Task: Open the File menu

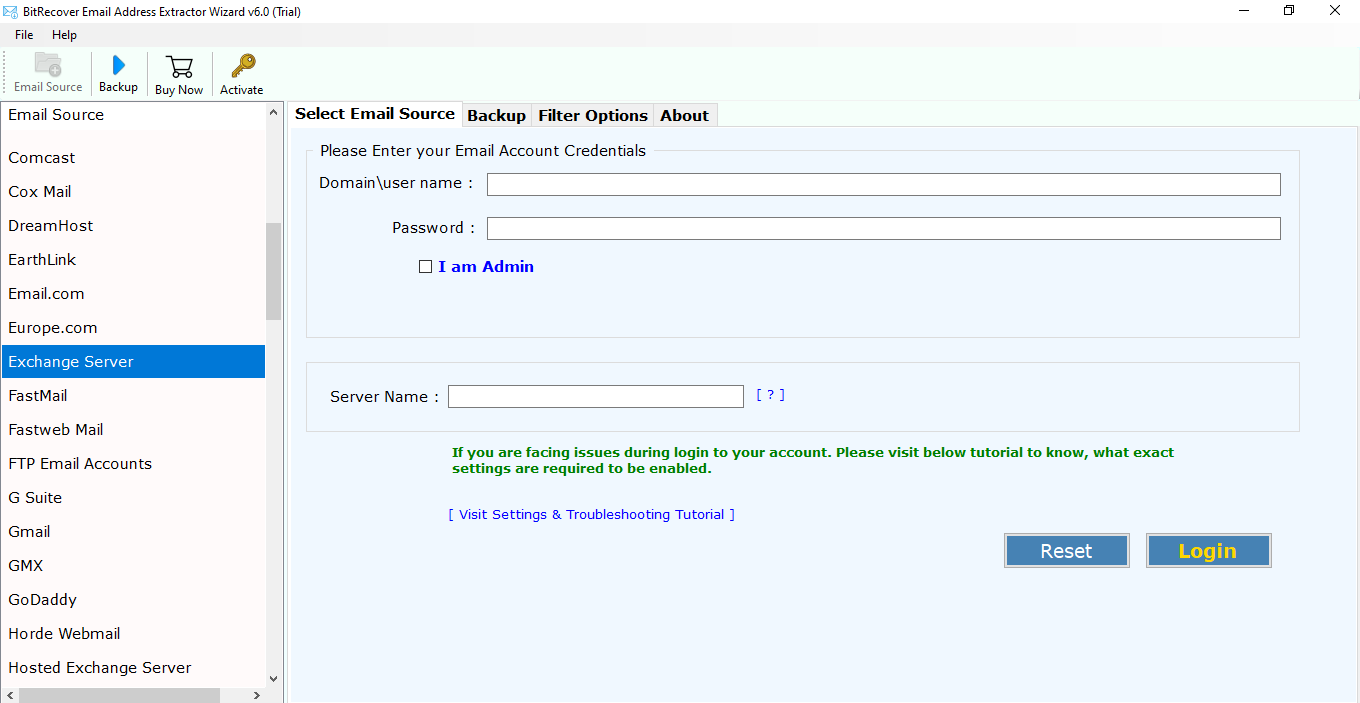Action: pyautogui.click(x=24, y=35)
